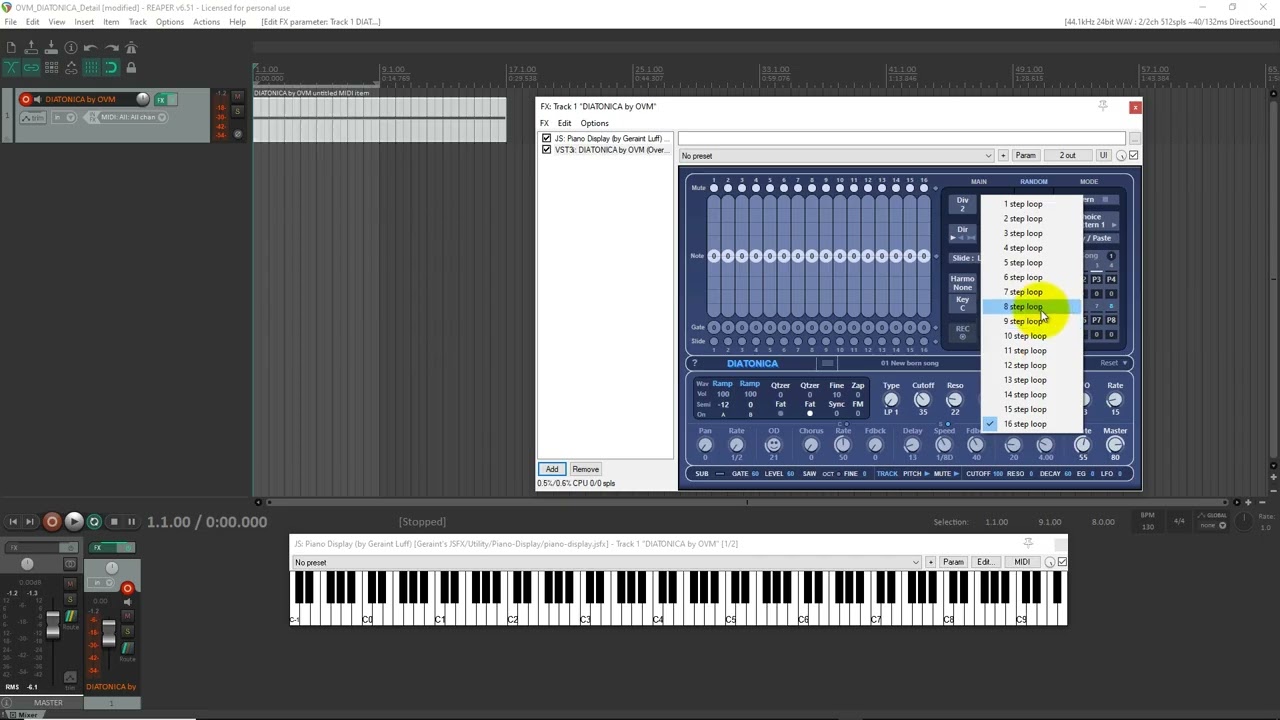
Task: Toggle mute dot for step 1
Action: 713,188
